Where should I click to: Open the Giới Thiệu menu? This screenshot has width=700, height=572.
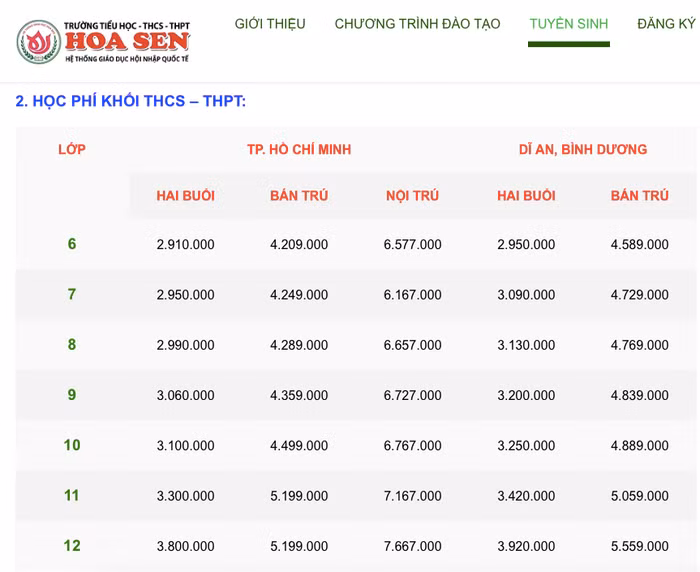point(270,24)
